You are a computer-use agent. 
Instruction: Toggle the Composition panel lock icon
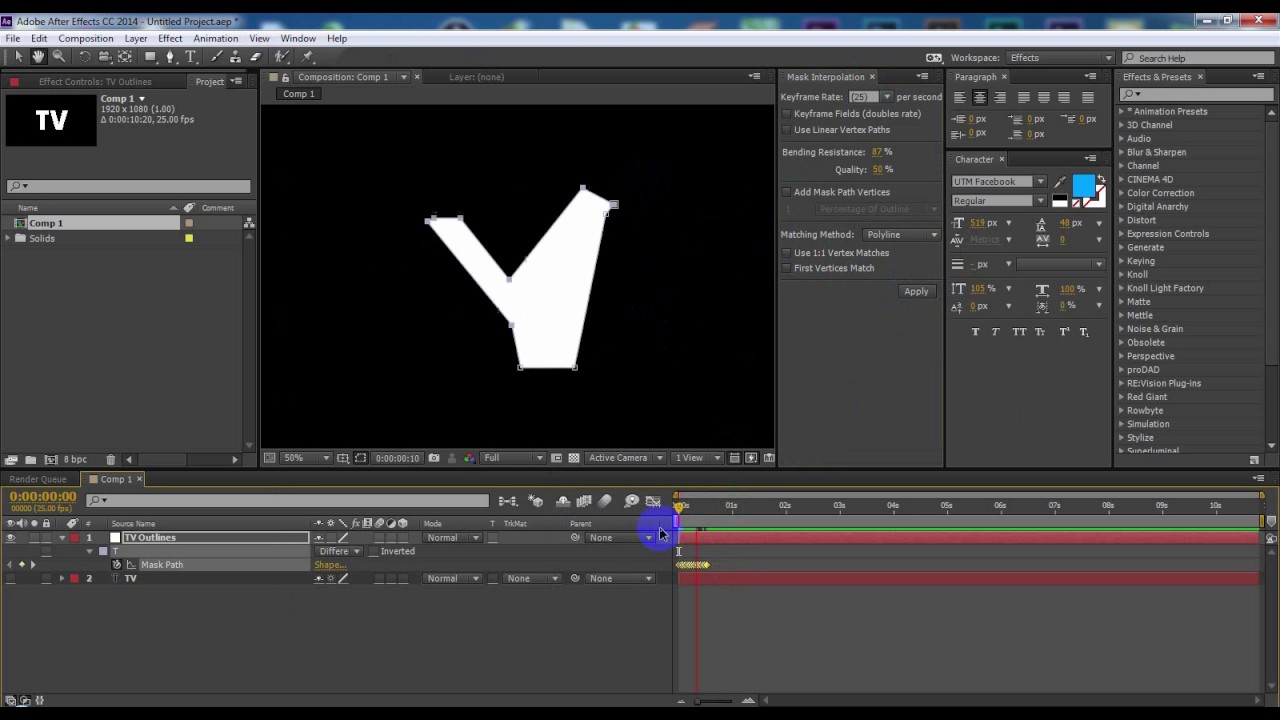coord(285,77)
